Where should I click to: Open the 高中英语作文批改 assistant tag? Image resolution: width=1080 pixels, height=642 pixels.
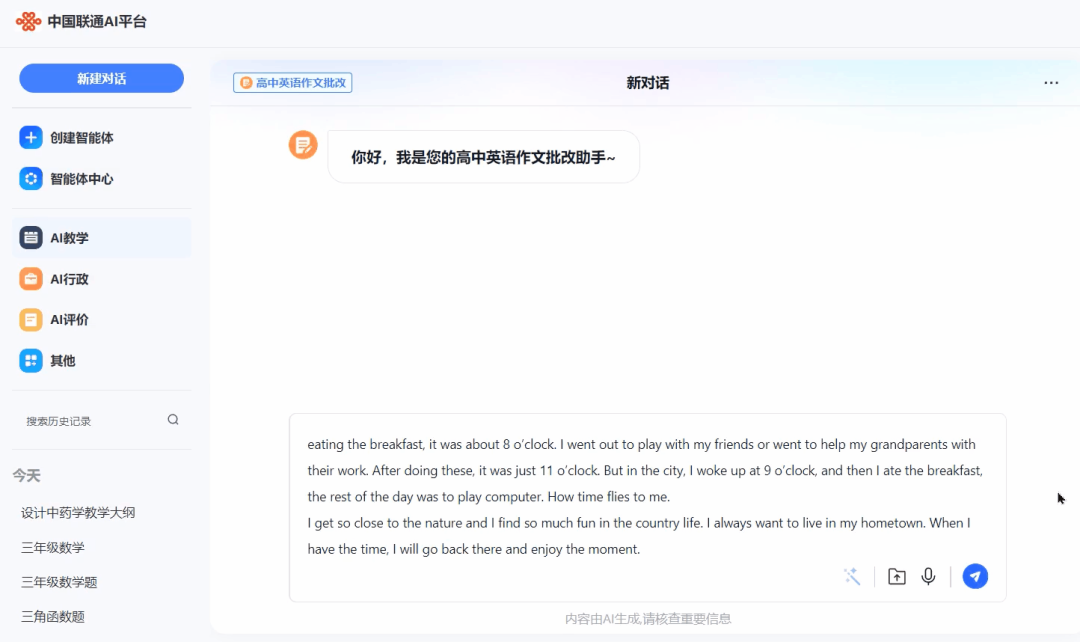(292, 83)
